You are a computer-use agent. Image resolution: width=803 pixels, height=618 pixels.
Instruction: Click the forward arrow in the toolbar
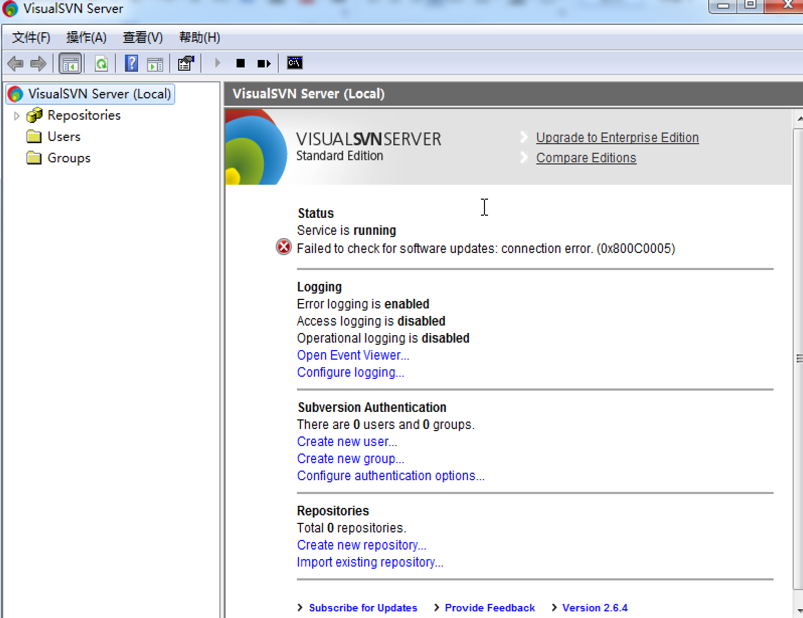38,63
